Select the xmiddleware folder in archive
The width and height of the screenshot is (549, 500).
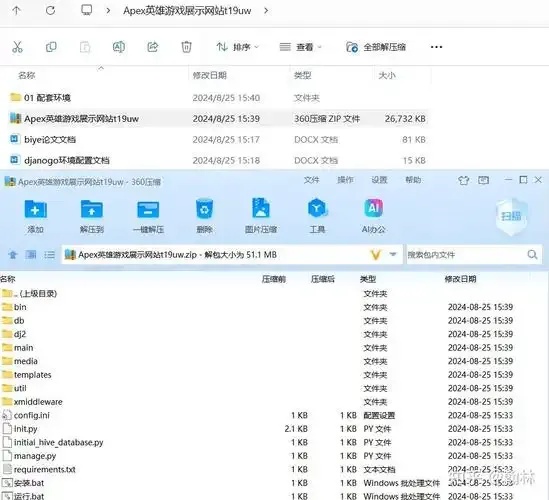[32, 402]
